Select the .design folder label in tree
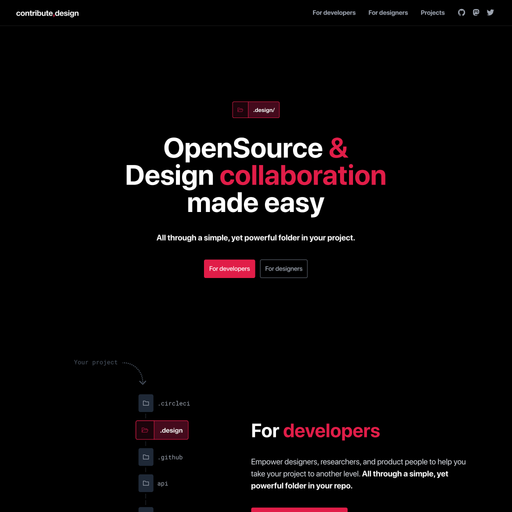The width and height of the screenshot is (512, 512). click(x=171, y=430)
